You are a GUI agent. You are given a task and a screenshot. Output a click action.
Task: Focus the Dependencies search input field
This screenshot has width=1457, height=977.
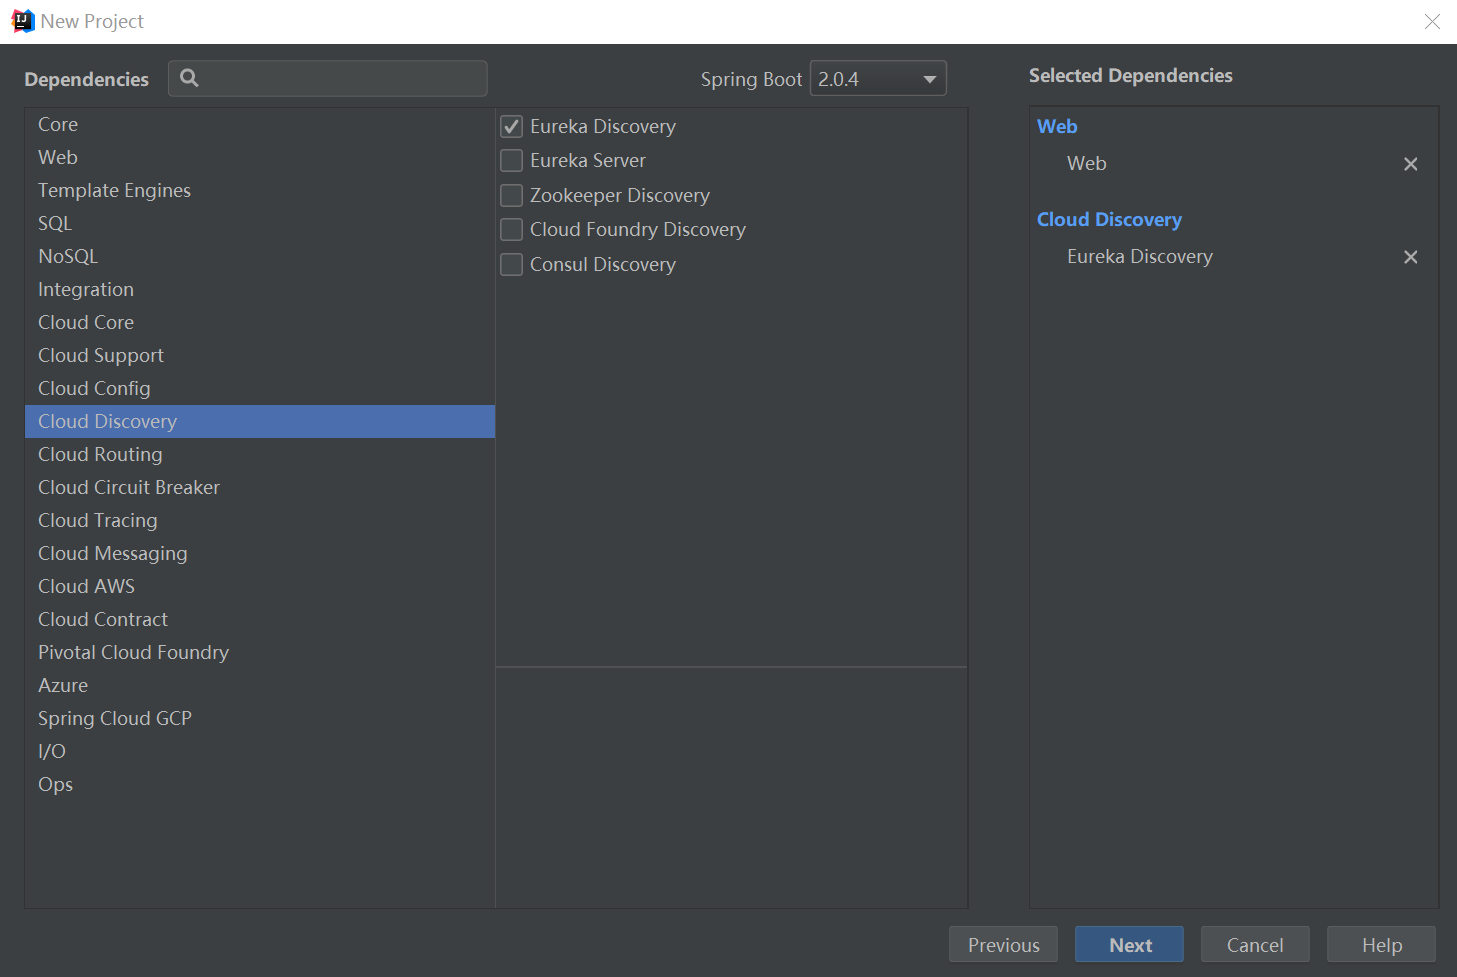tap(328, 78)
